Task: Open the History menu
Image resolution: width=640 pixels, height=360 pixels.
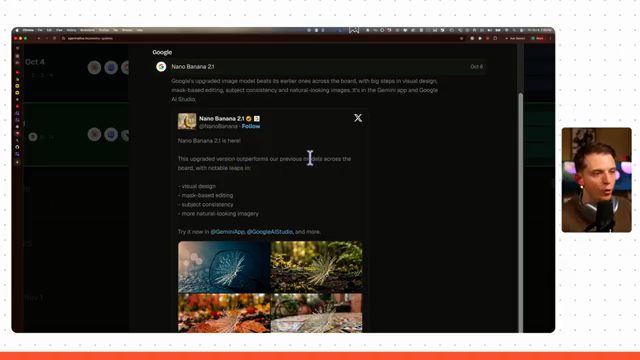Action: (71, 30)
